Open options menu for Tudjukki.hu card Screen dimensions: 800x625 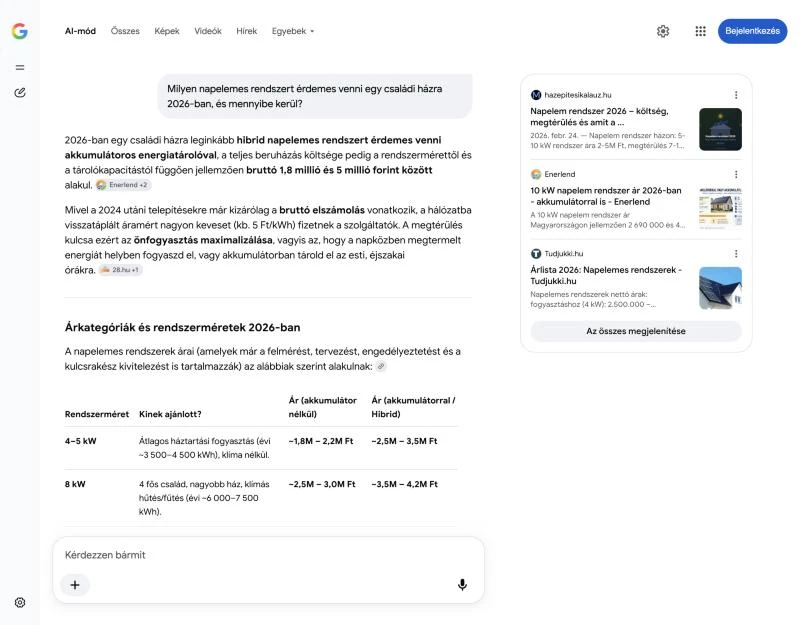736,254
